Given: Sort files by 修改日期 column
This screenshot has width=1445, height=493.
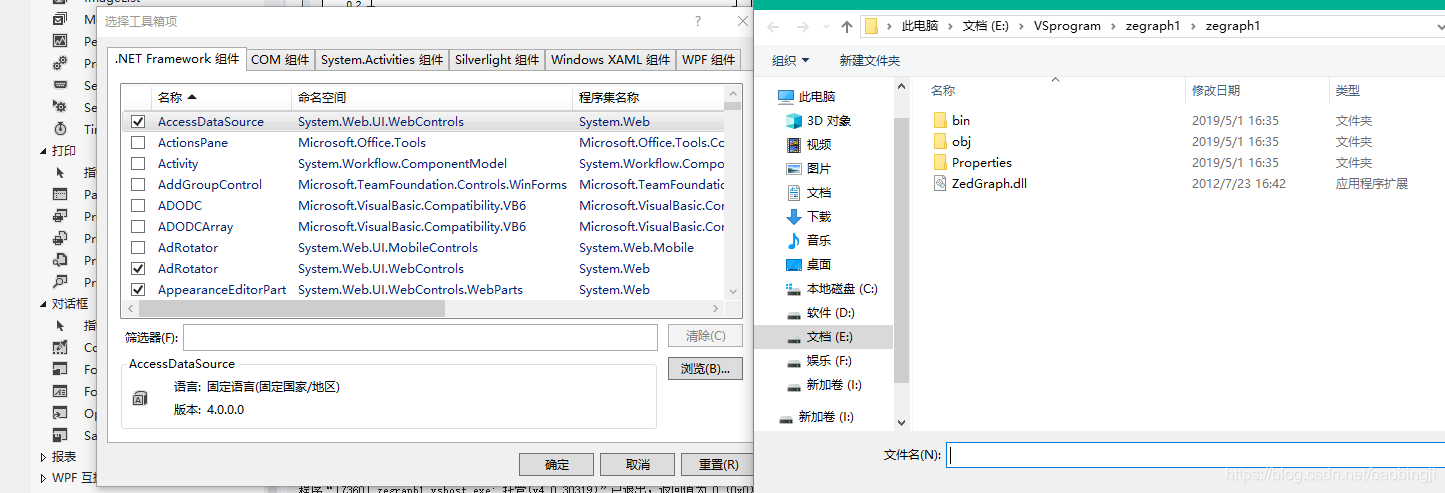Looking at the screenshot, I should pos(1216,91).
